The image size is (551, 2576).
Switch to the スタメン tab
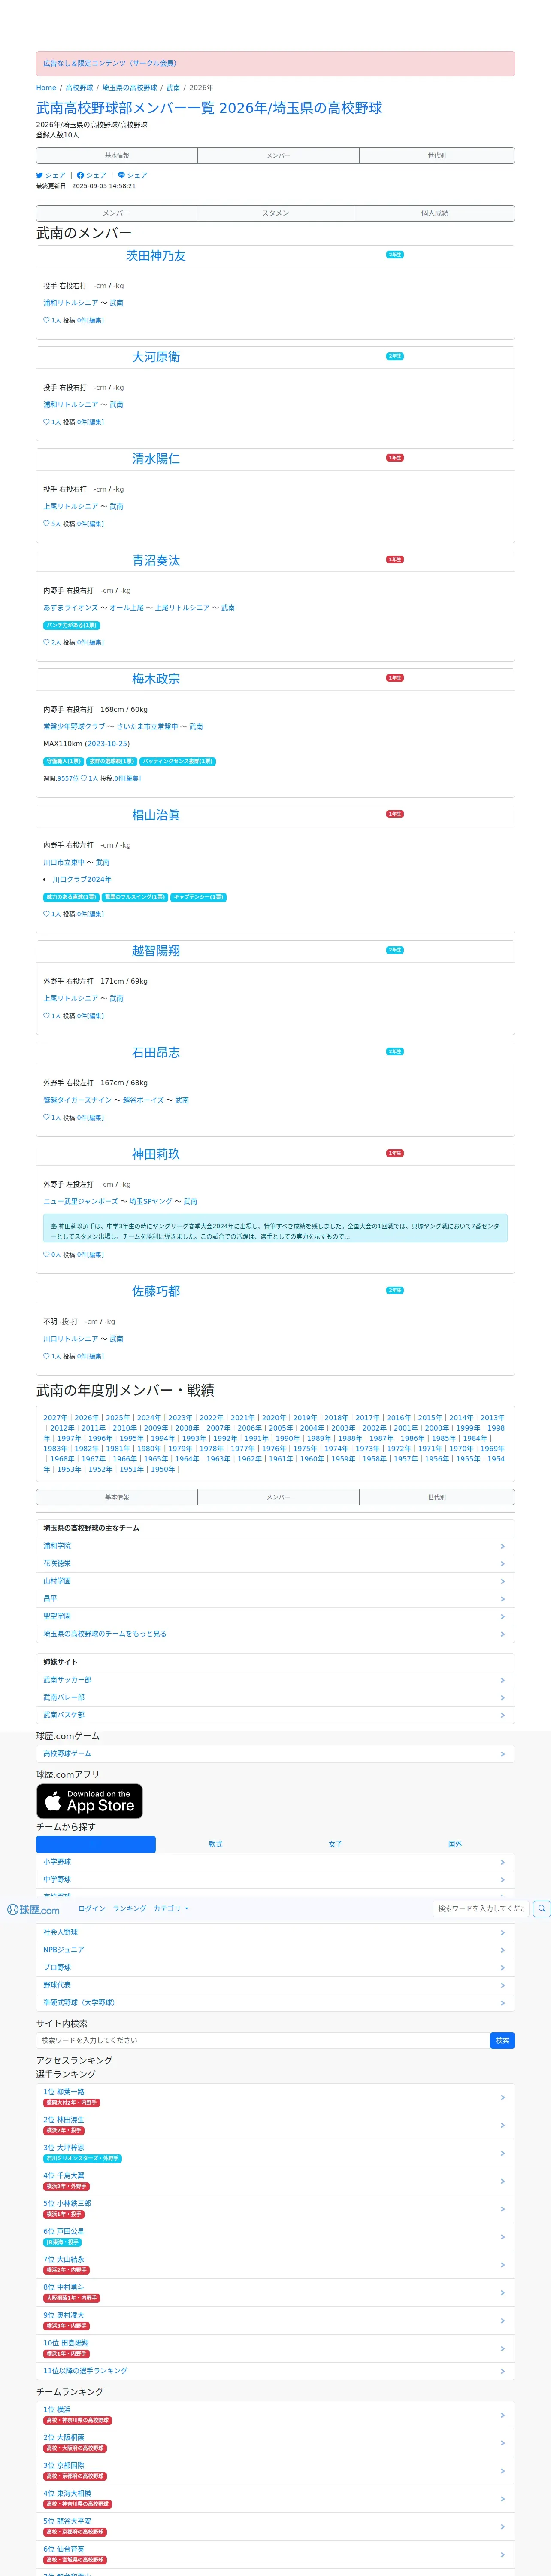click(275, 213)
